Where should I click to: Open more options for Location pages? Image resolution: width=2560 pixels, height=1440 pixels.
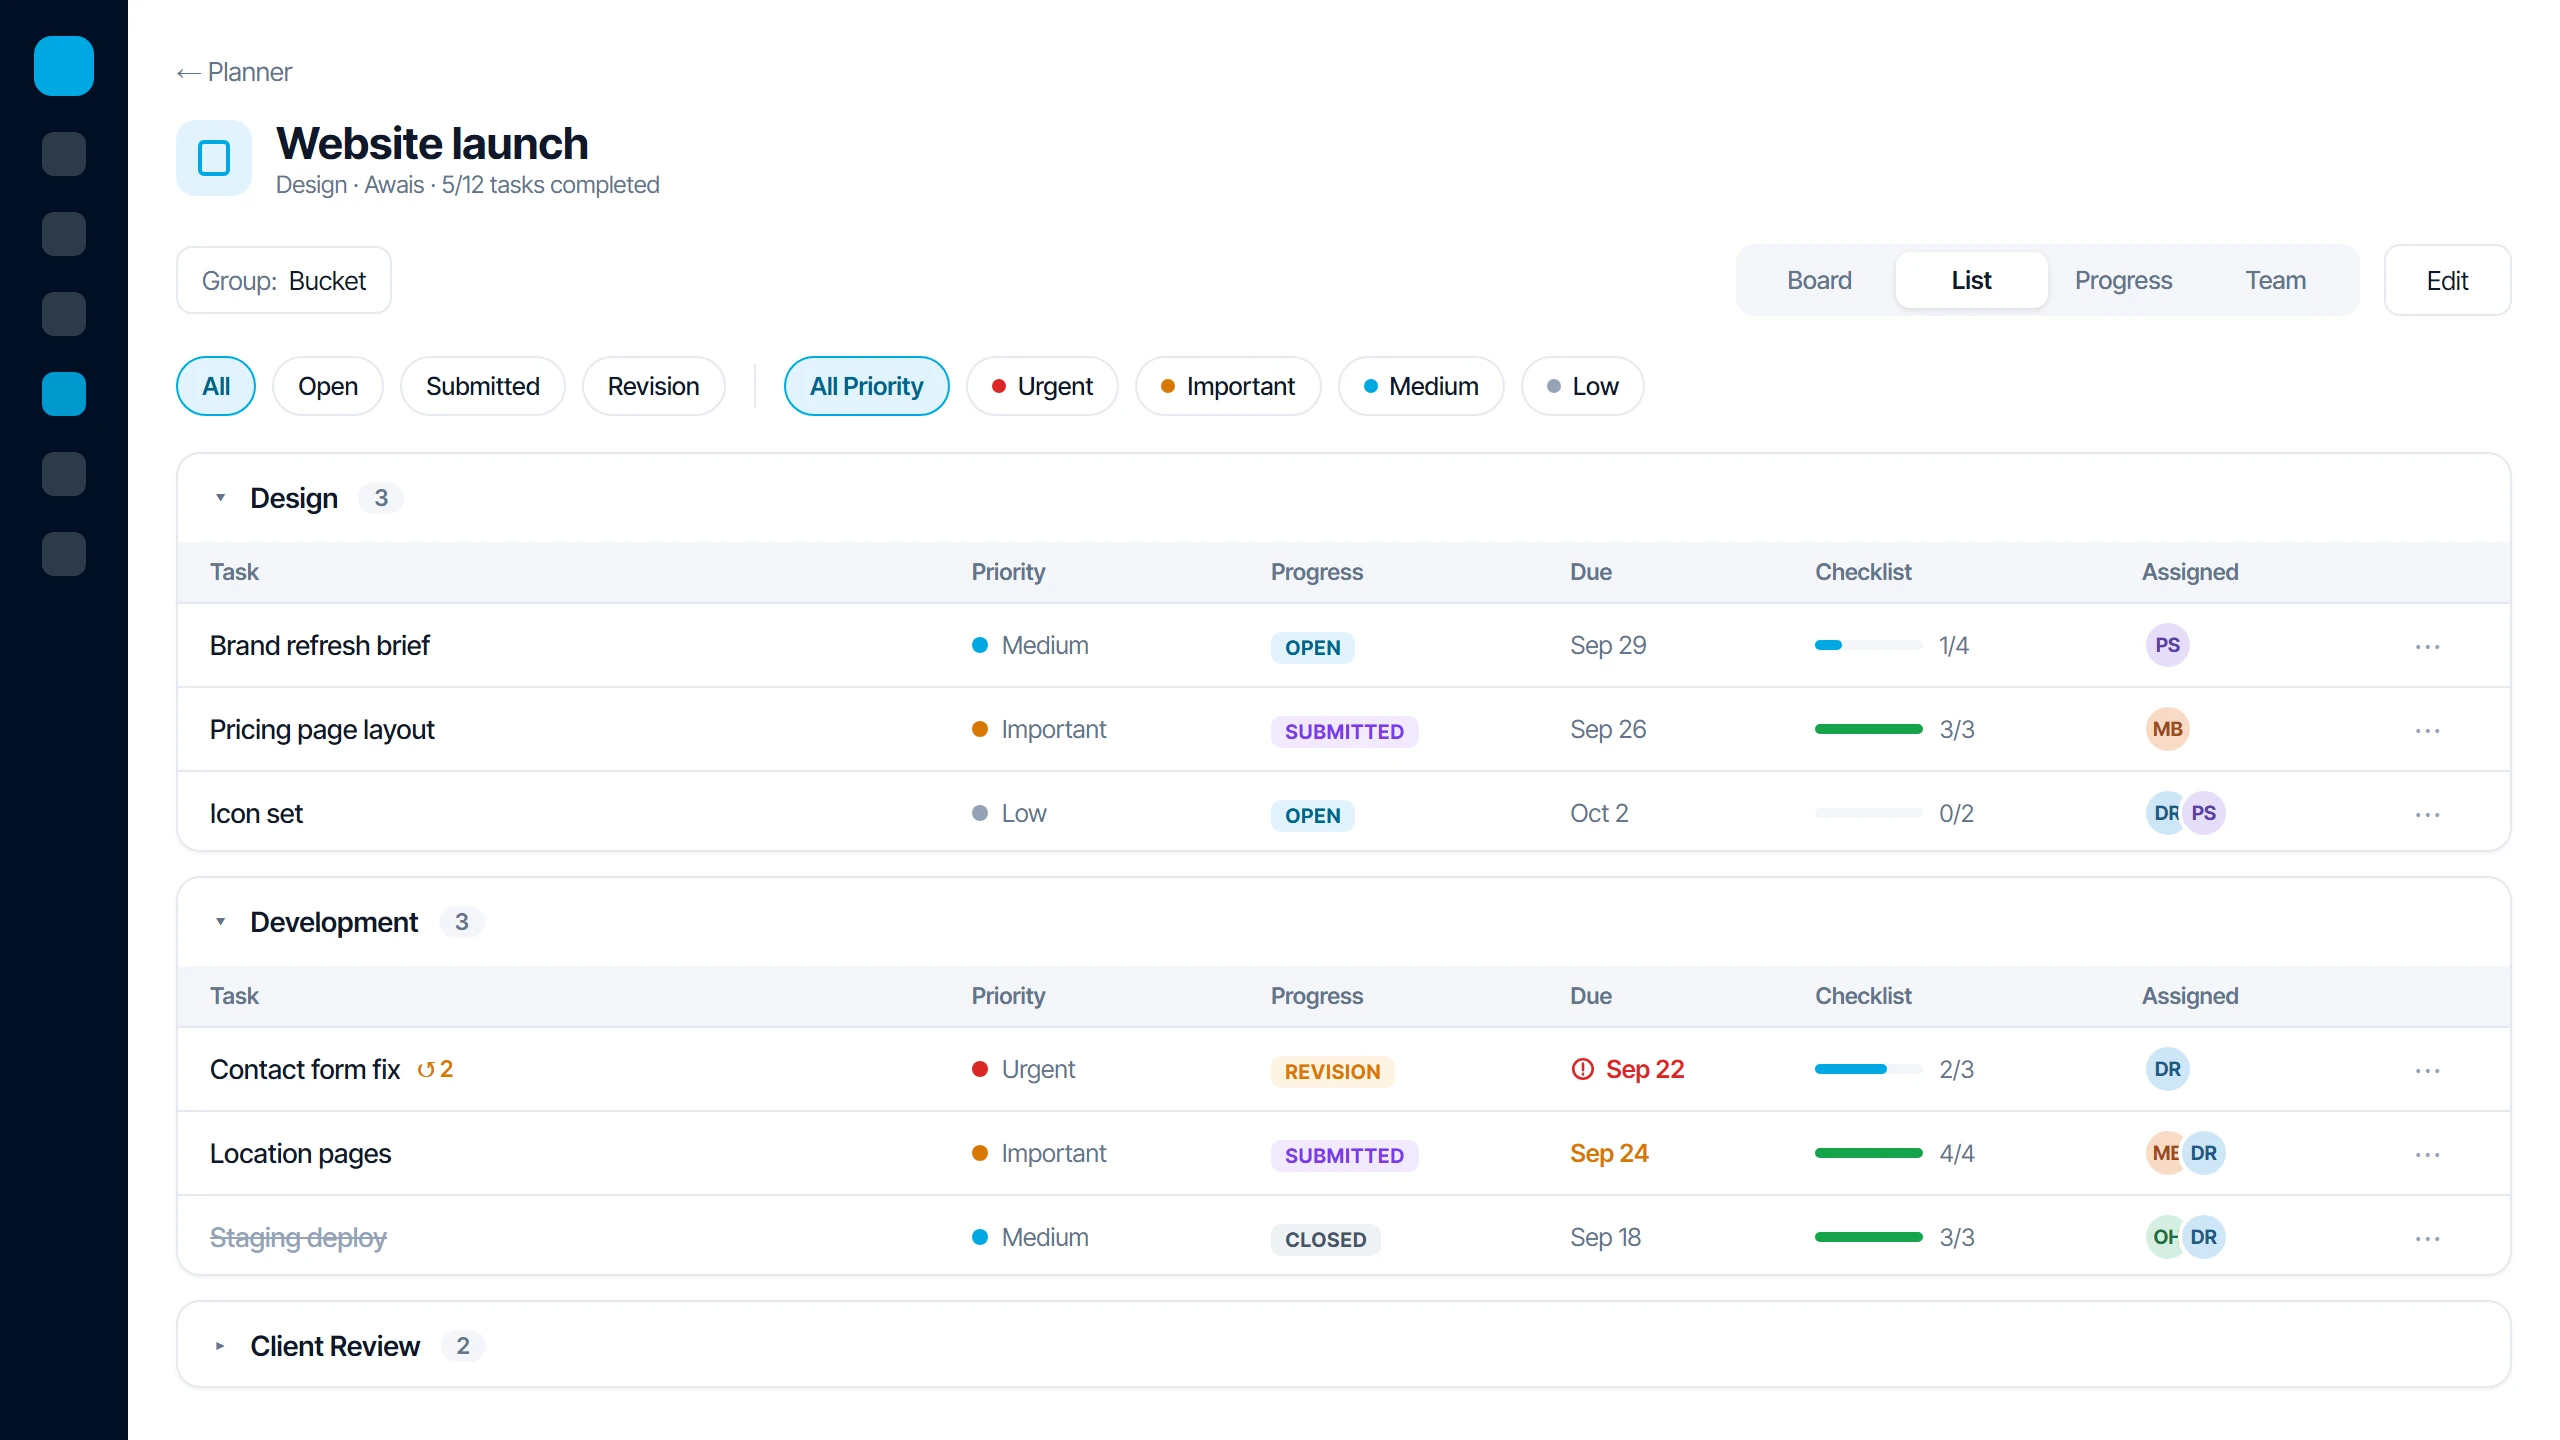click(2427, 1154)
